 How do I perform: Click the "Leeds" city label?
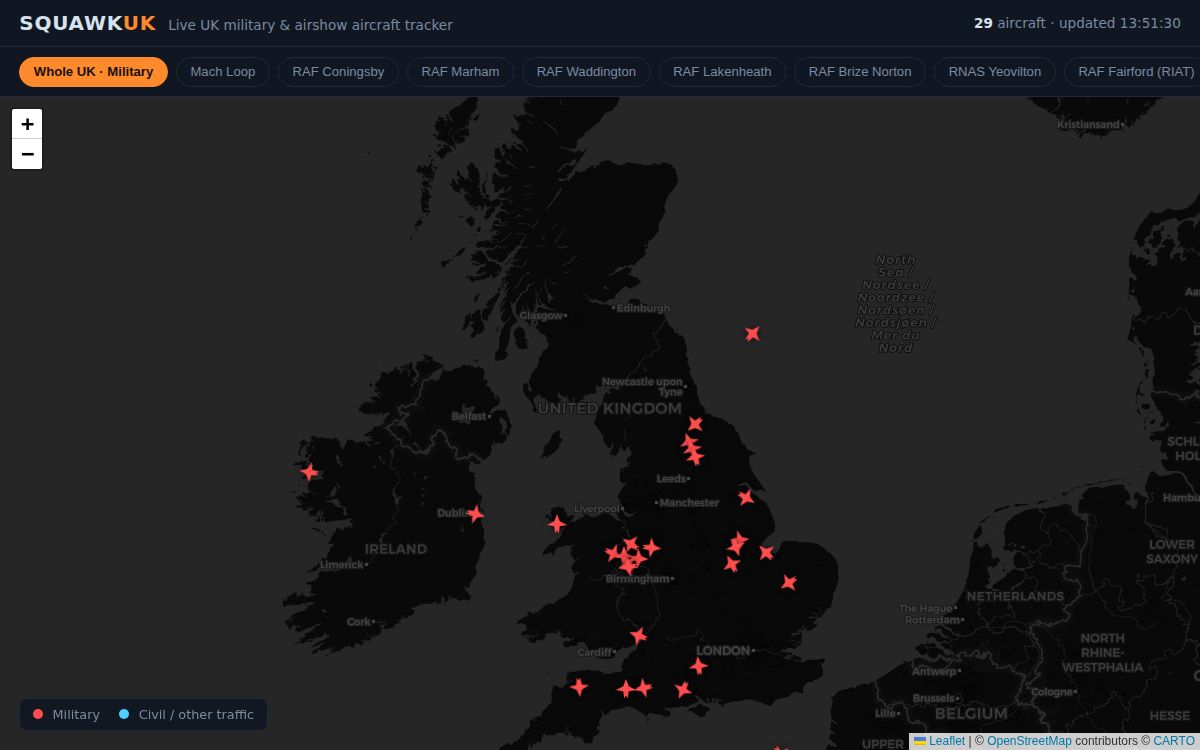click(x=671, y=479)
